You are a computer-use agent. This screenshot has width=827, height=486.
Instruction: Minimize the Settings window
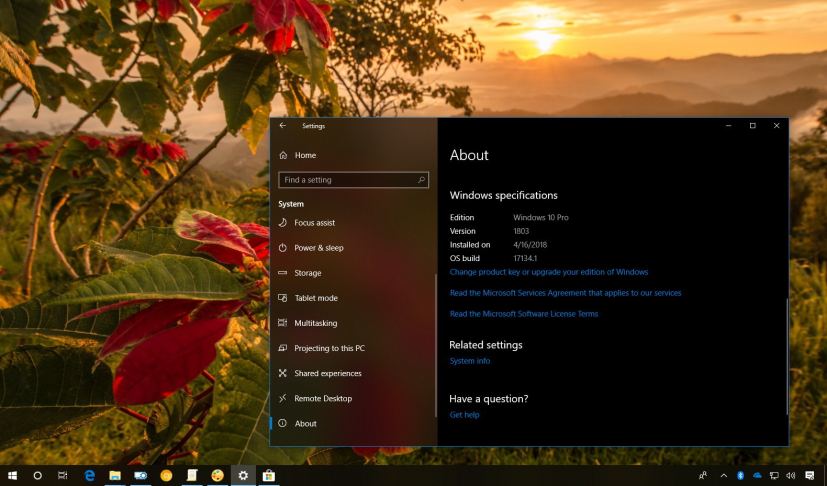pyautogui.click(x=728, y=126)
